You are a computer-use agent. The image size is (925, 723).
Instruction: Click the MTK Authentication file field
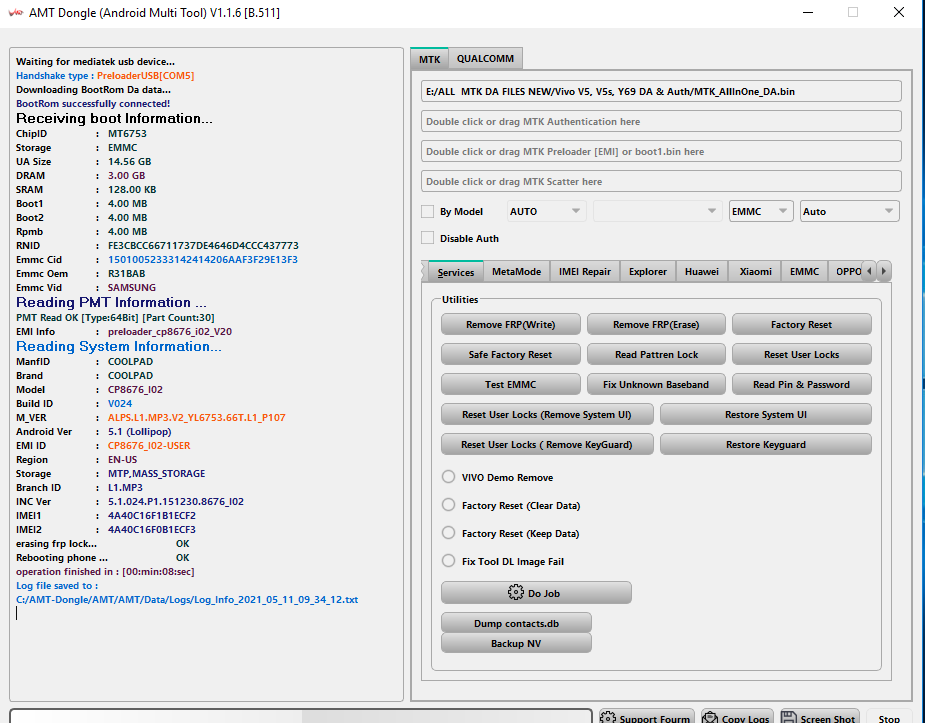tap(661, 121)
